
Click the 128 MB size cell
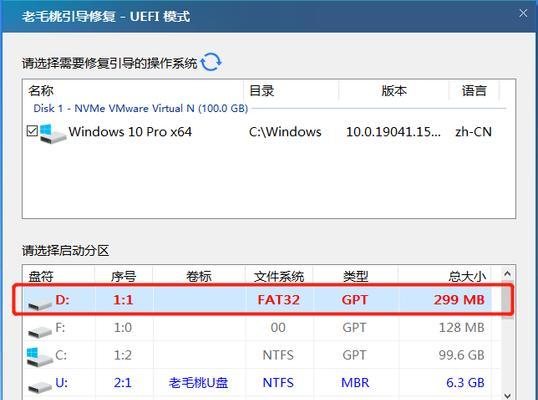[x=462, y=327]
